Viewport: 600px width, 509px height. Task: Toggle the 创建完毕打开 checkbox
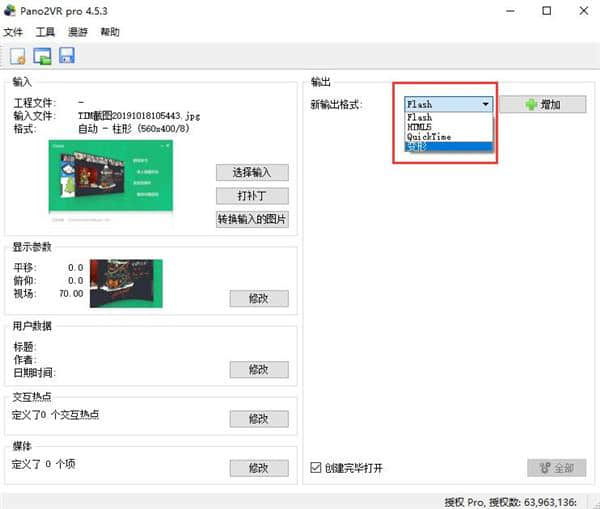(317, 468)
